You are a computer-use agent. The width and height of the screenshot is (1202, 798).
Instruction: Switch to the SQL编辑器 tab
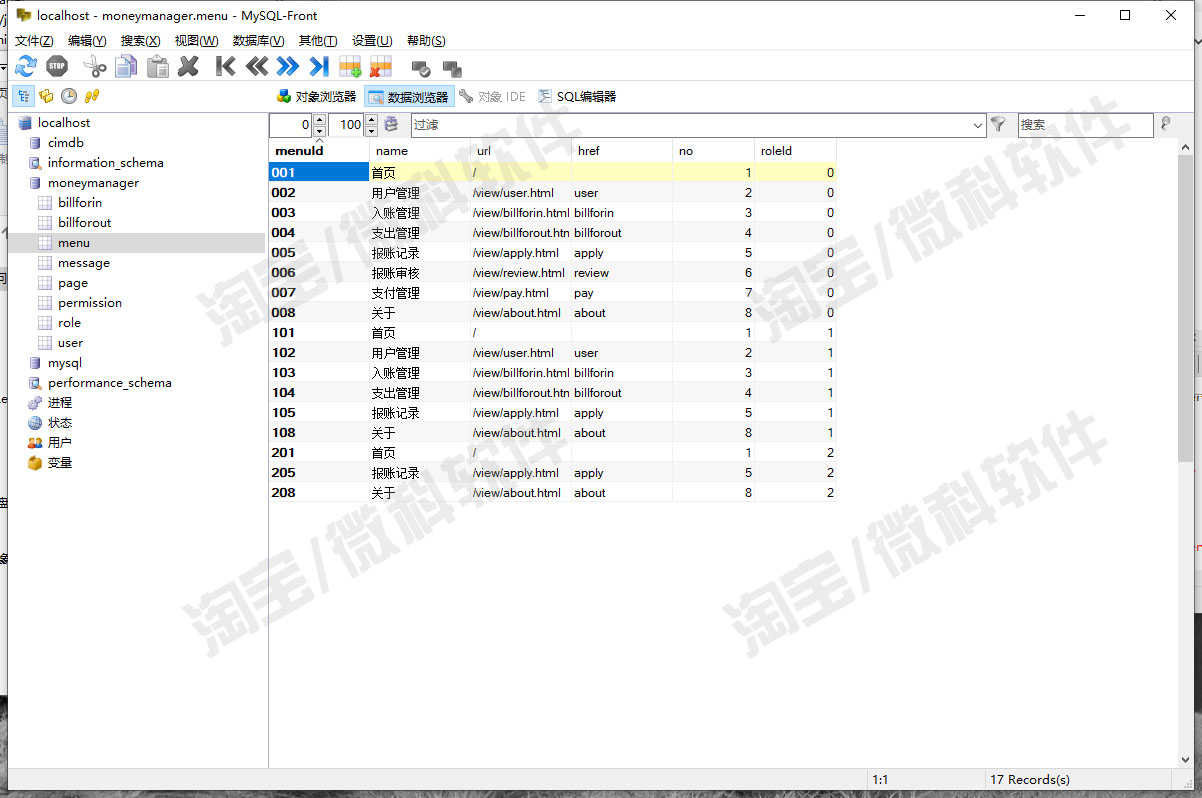click(577, 97)
